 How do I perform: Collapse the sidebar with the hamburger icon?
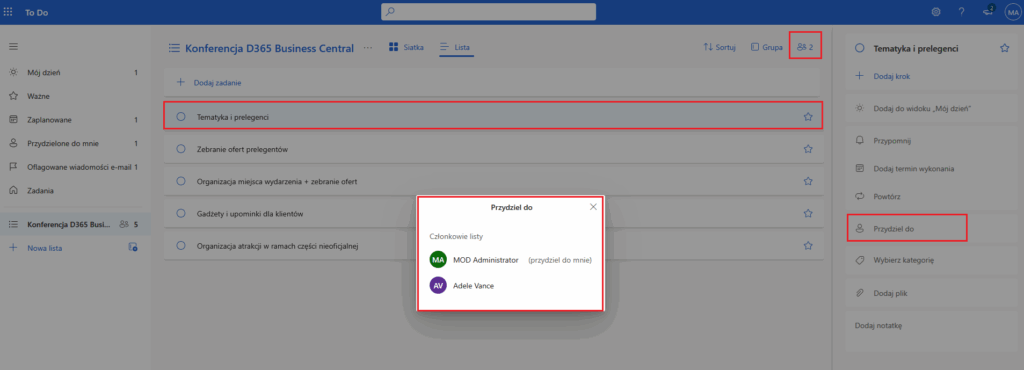[13, 47]
